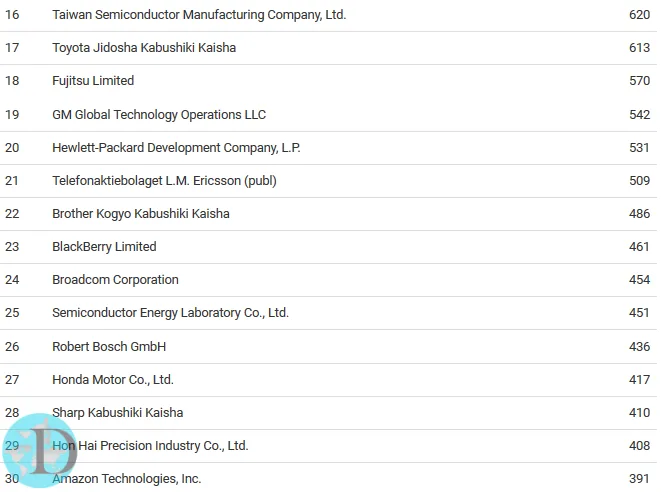The height and width of the screenshot is (492, 661).
Task: Select Broadcom Corporation in the list
Action: pos(115,280)
